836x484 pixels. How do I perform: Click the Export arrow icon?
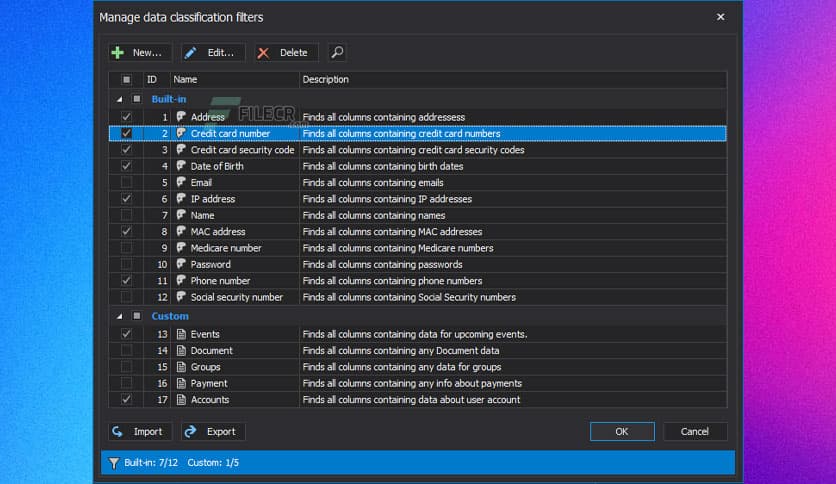coord(190,431)
